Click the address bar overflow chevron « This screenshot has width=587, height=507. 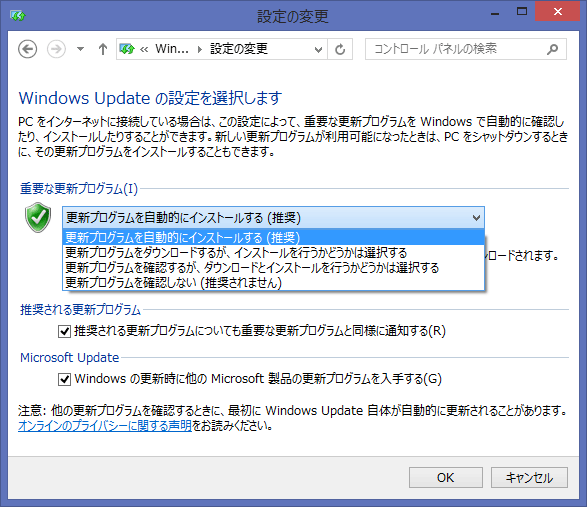pos(144,49)
